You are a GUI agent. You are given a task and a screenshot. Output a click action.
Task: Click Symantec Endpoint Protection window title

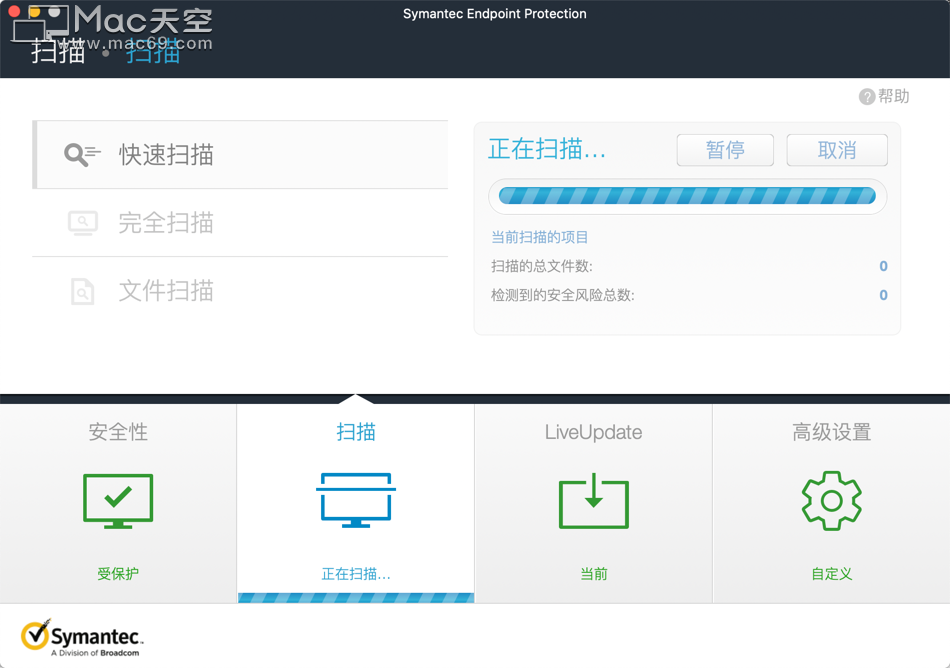tap(494, 14)
